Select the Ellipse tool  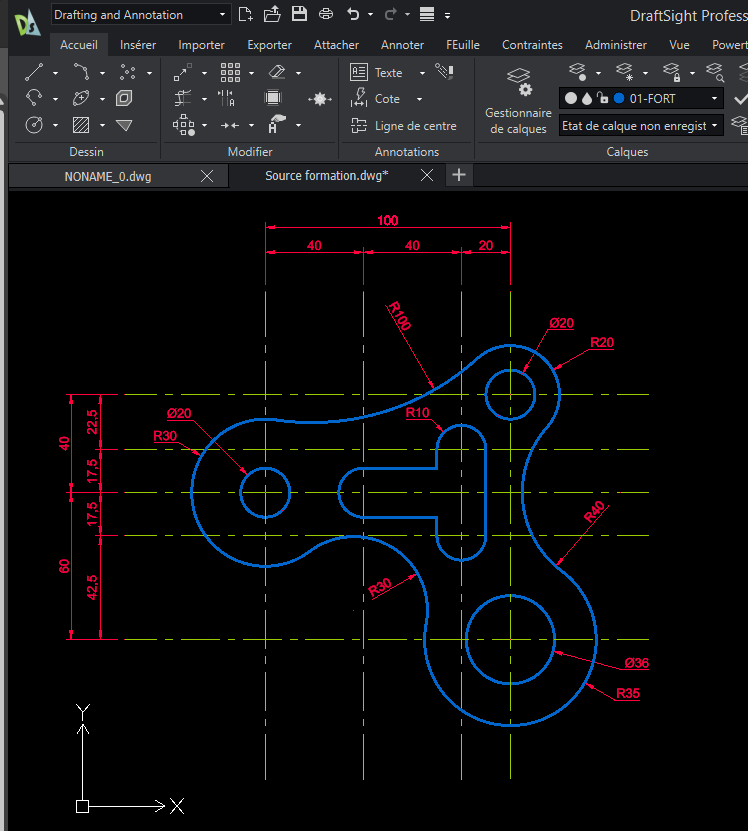81,98
